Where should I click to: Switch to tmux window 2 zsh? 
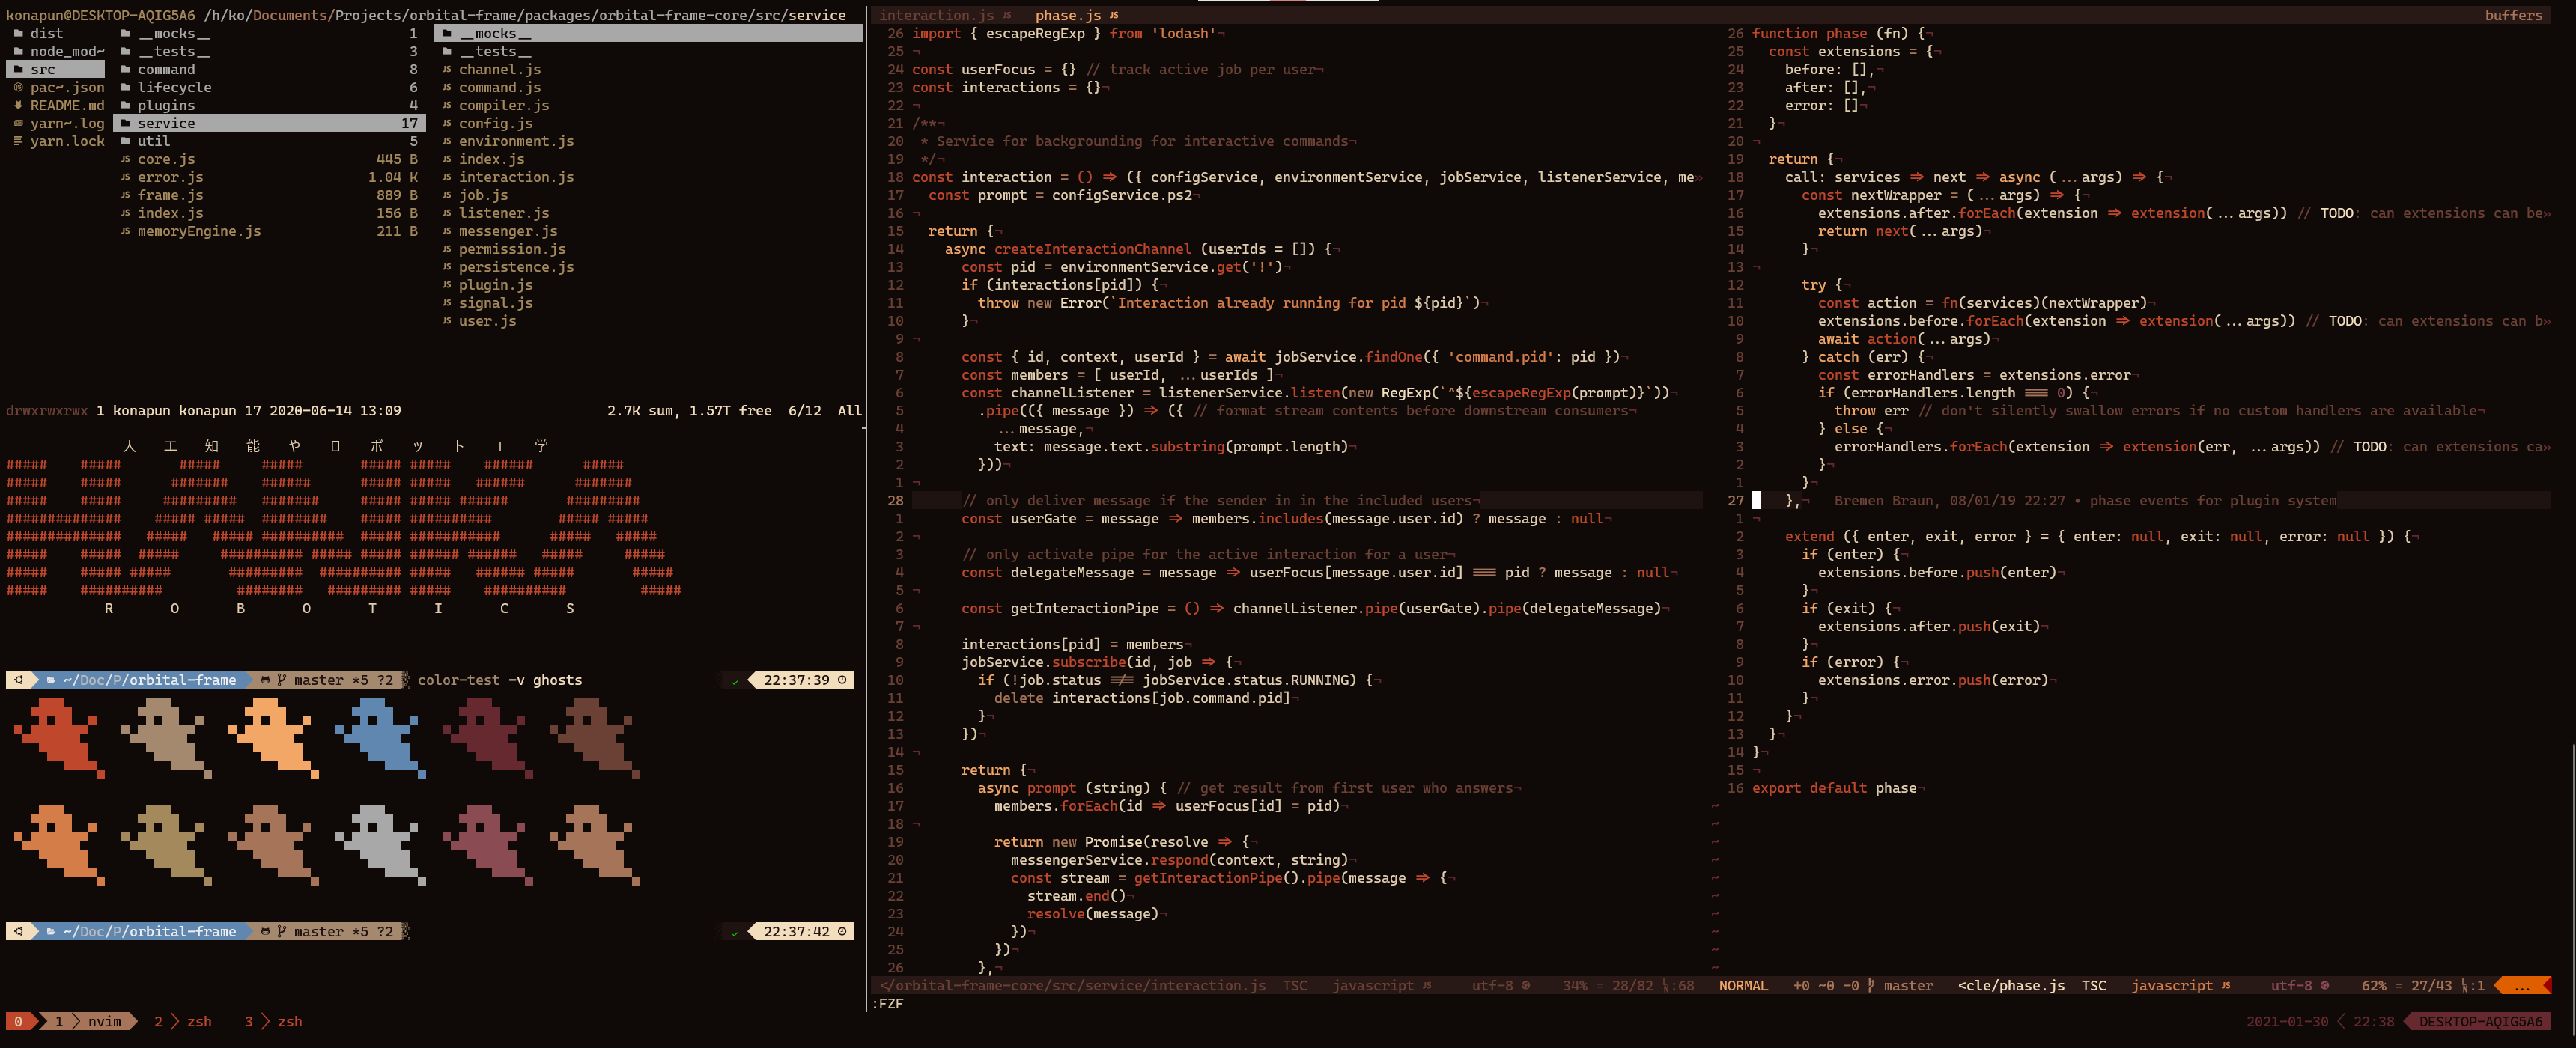click(x=184, y=1021)
